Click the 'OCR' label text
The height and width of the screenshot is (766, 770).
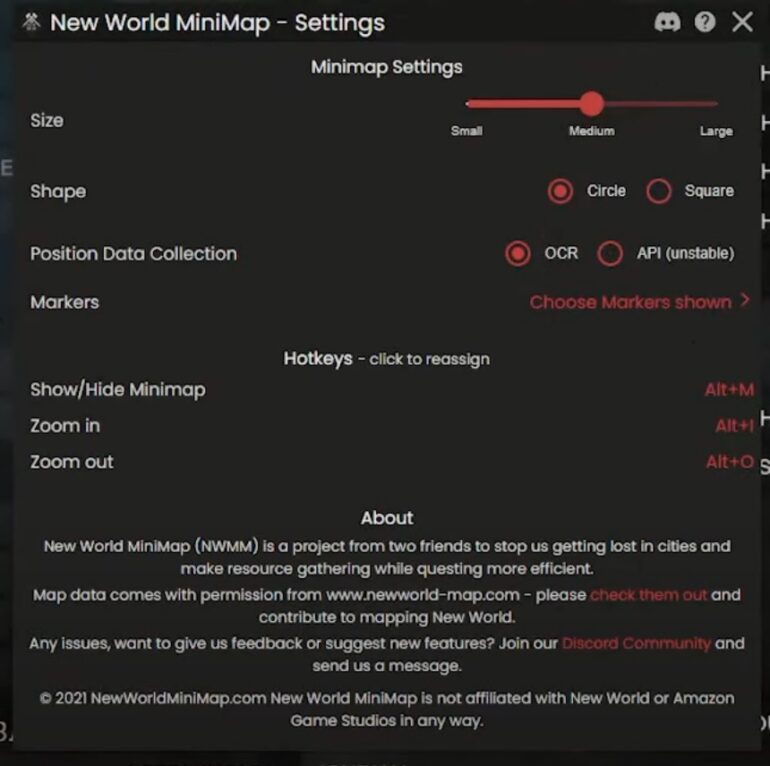coord(561,253)
